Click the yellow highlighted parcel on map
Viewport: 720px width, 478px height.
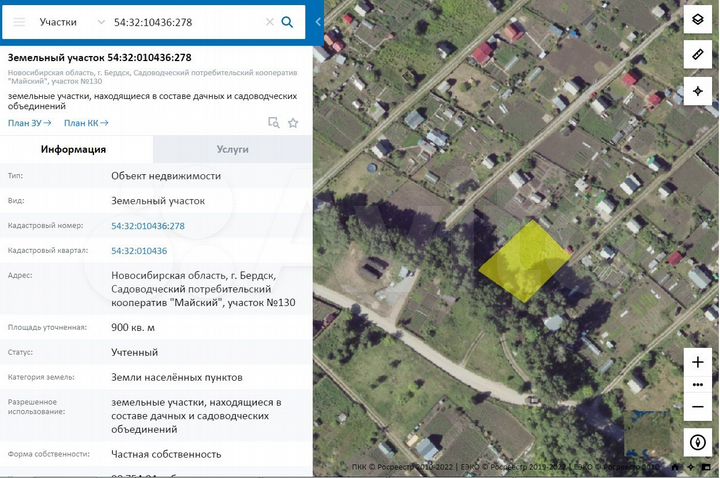523,262
